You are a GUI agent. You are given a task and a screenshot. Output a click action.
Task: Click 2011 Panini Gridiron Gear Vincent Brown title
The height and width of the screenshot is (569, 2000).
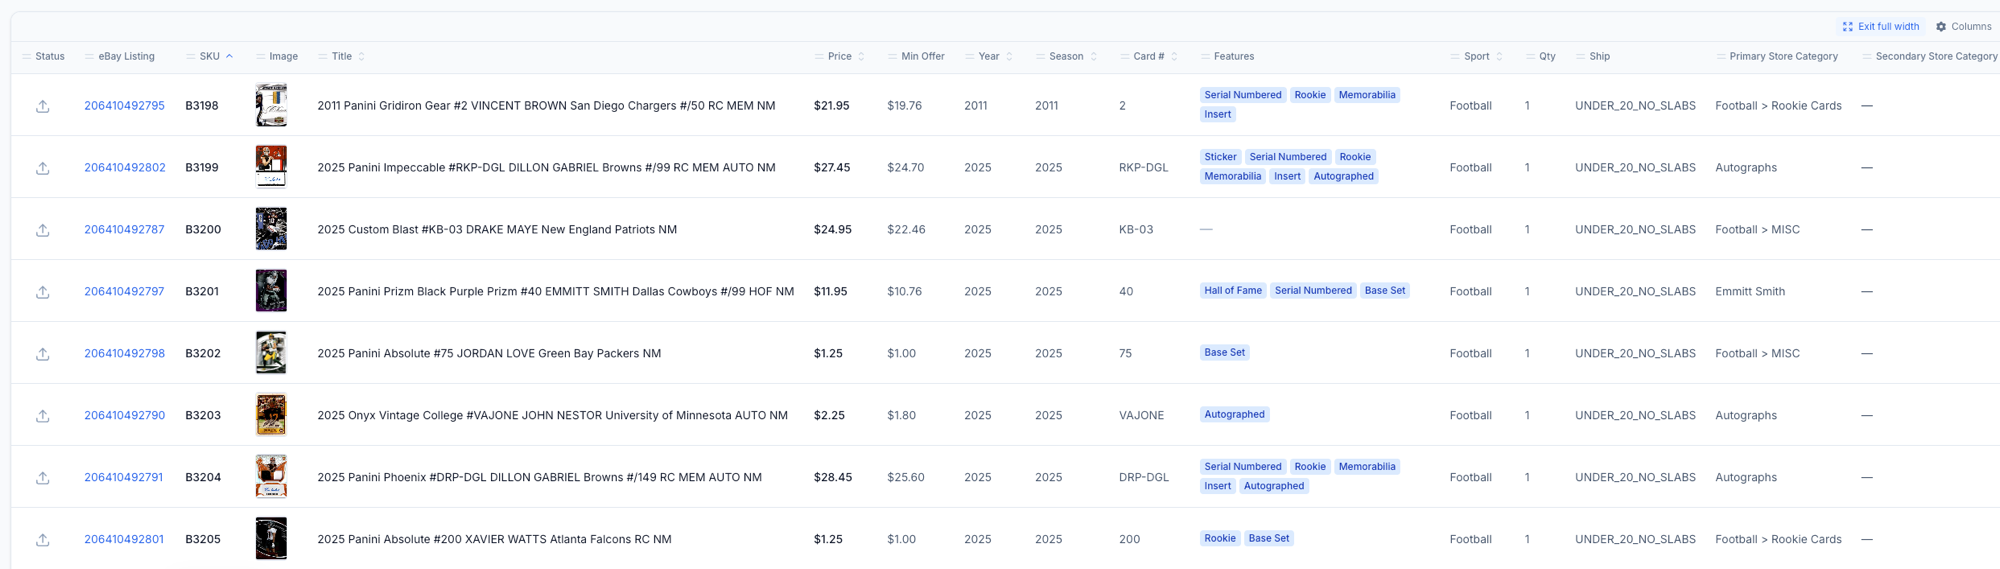click(546, 105)
